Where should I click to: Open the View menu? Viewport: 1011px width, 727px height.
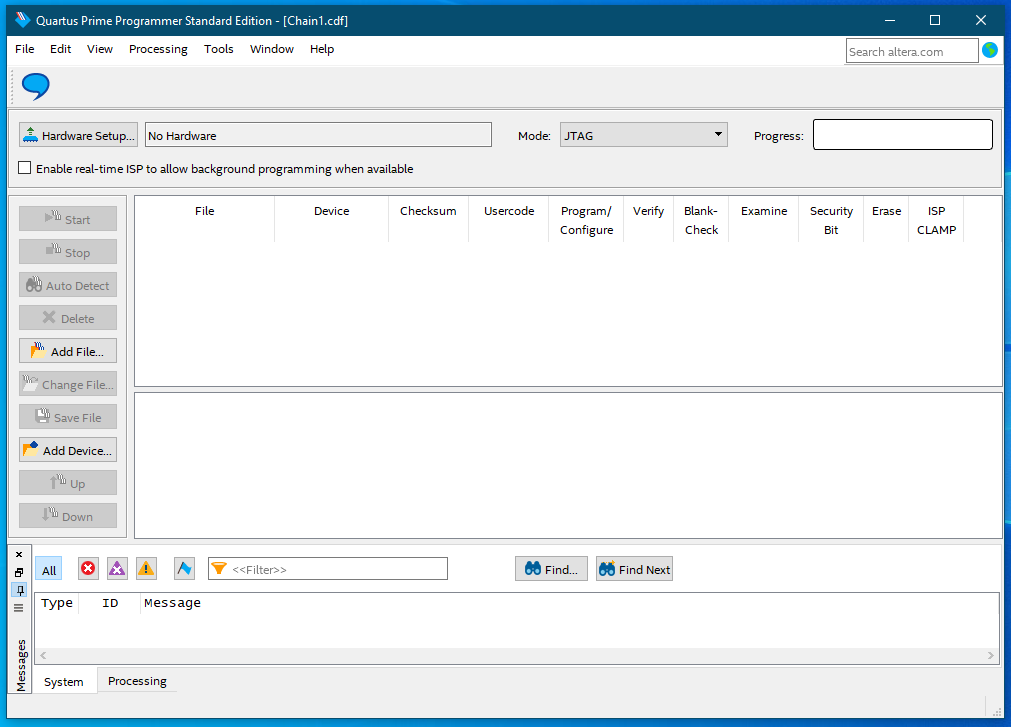click(x=100, y=49)
